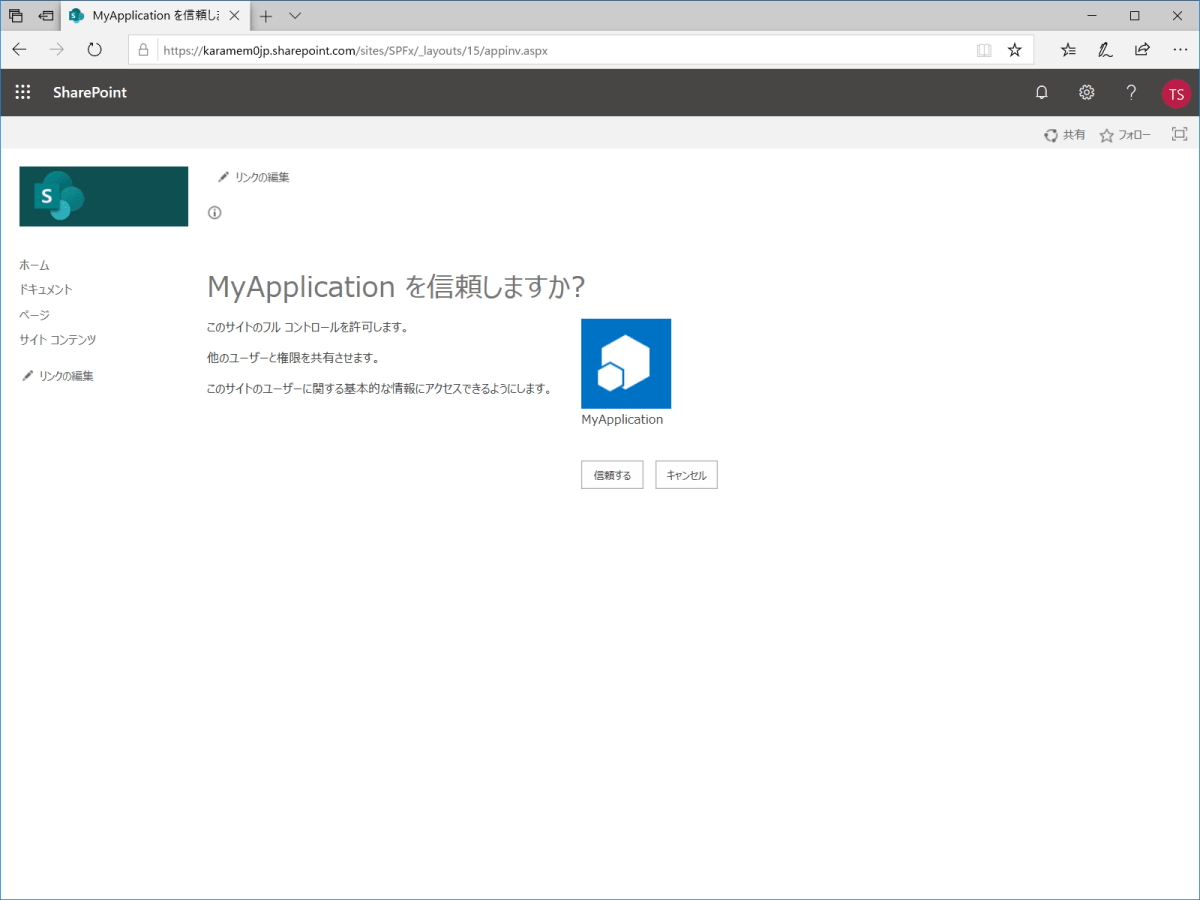The image size is (1200, 900).
Task: Go back with browser back arrow
Action: (x=20, y=49)
